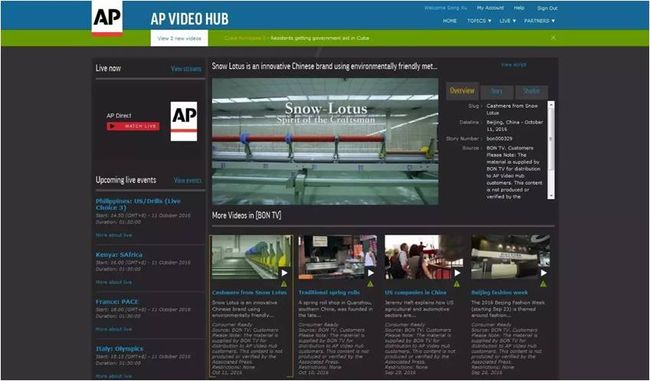Click the View script link

(x=514, y=65)
